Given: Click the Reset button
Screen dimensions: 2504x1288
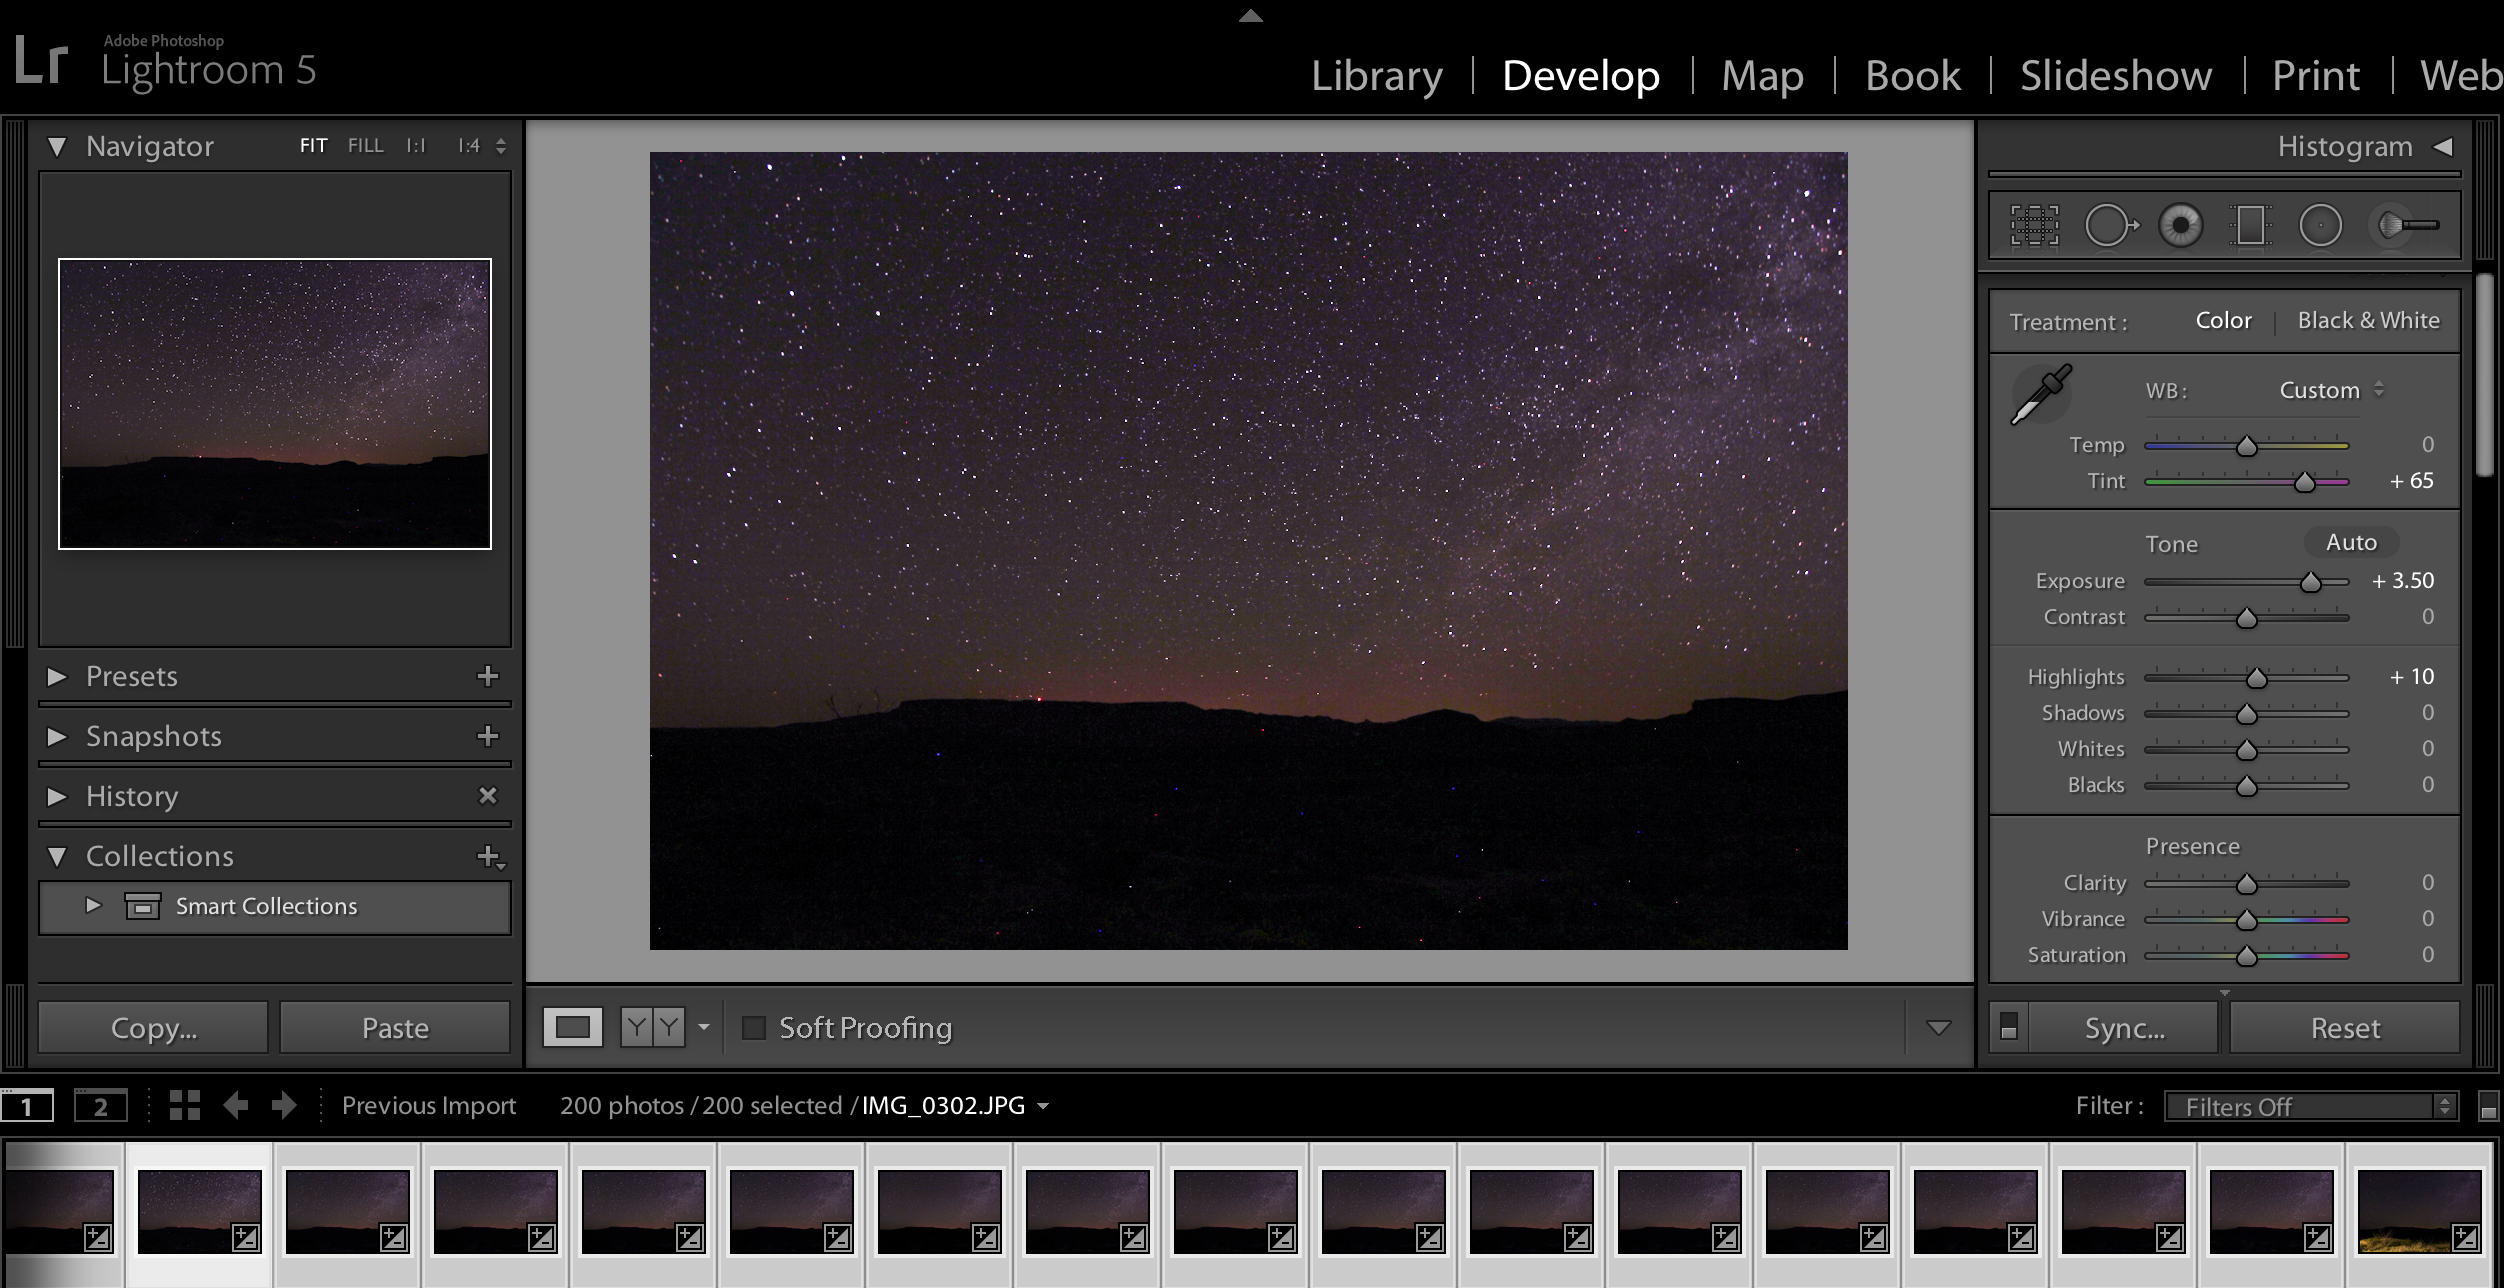Looking at the screenshot, I should (2344, 1028).
